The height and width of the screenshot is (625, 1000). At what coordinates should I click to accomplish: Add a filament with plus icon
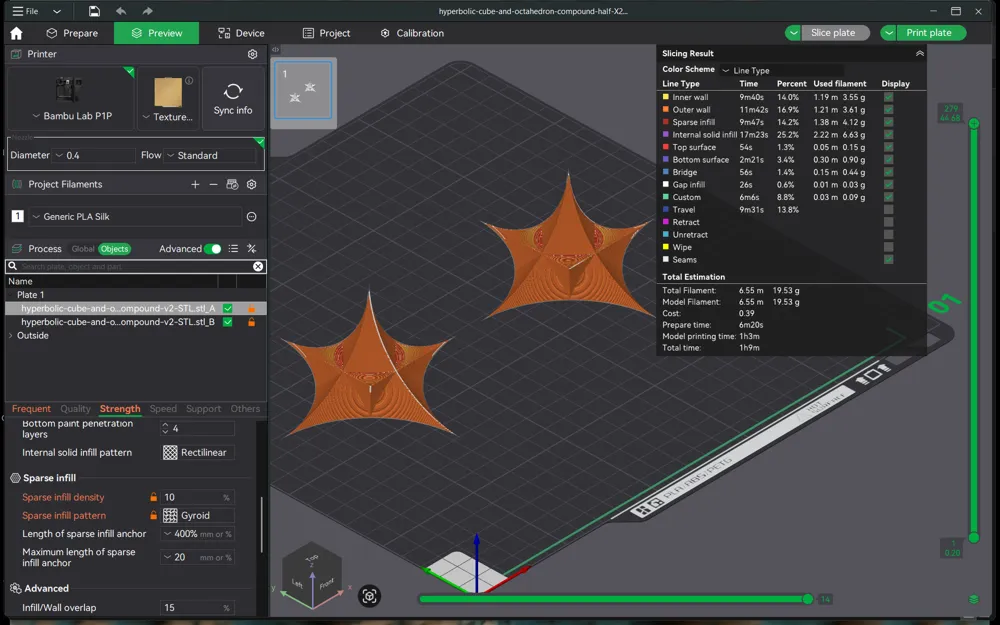195,184
